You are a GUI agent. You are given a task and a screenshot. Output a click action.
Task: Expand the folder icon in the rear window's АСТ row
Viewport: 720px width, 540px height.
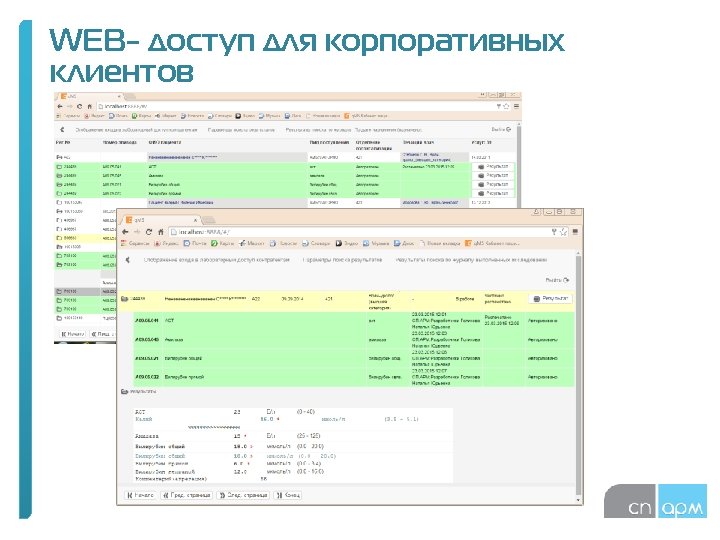coord(59,167)
